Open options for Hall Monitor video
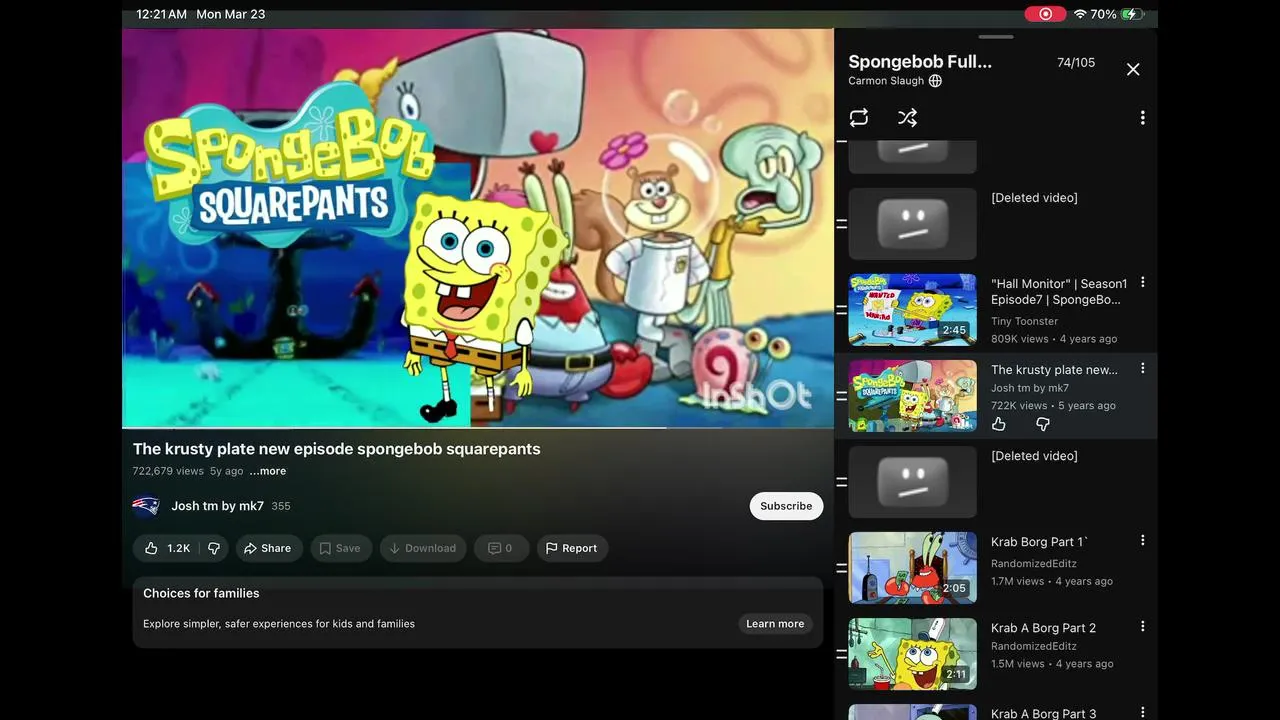This screenshot has height=720, width=1280. point(1142,283)
